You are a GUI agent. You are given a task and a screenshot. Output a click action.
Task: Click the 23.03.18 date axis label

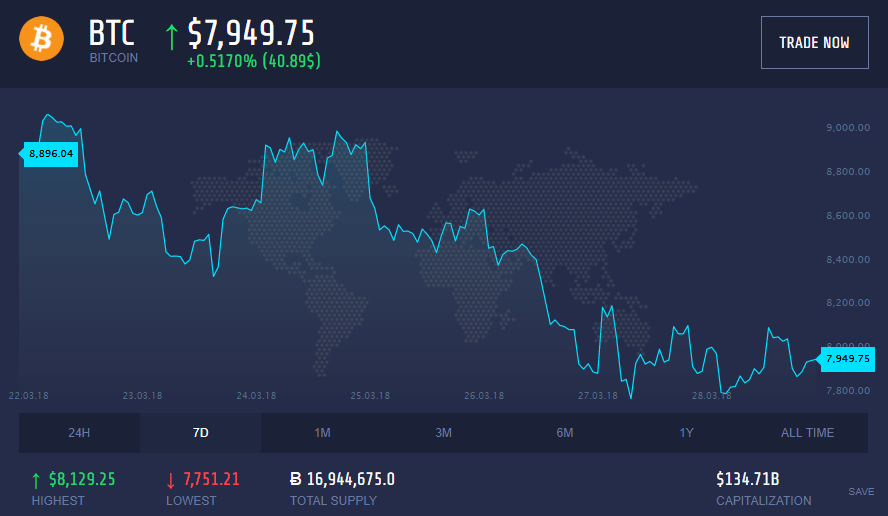142,395
